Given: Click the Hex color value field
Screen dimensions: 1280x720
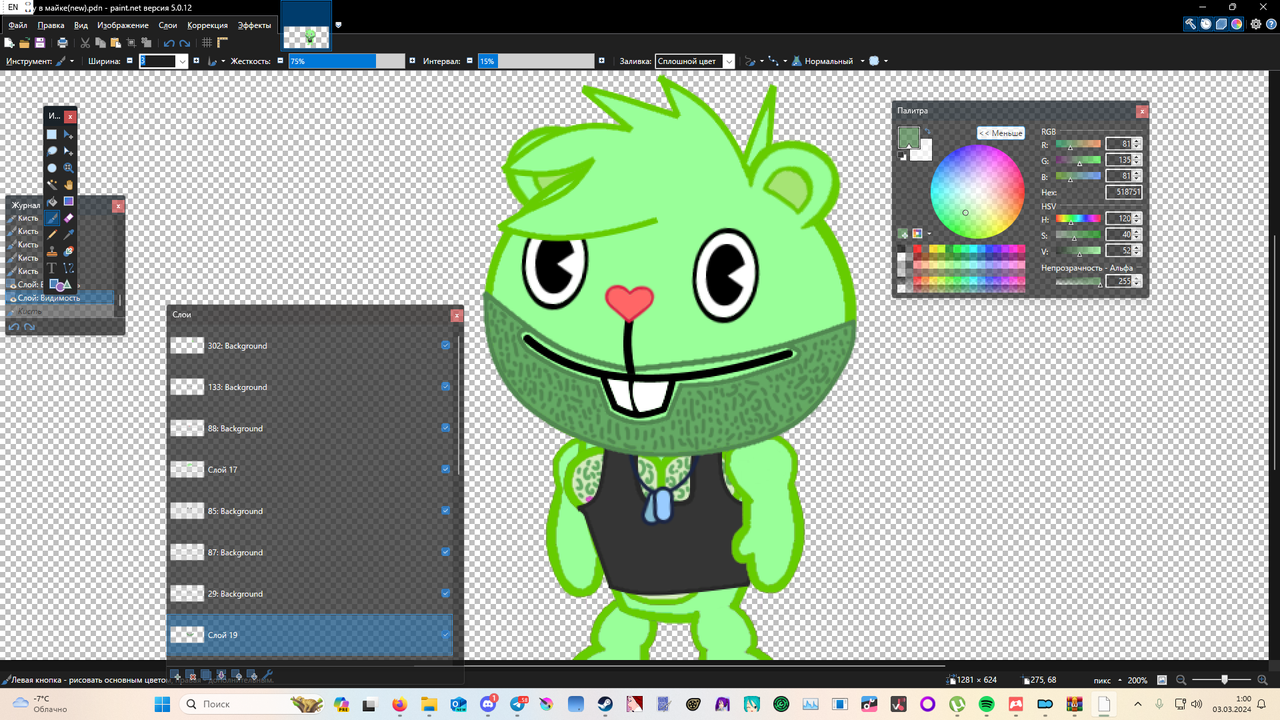Looking at the screenshot, I should point(1124,192).
